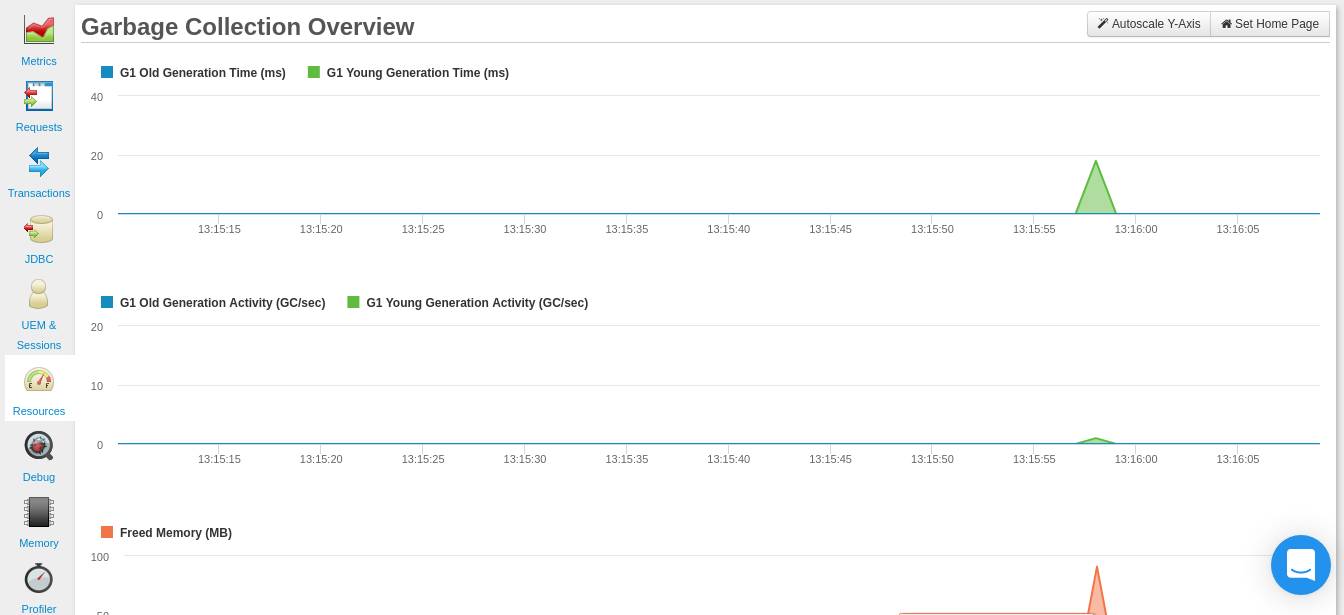Click the Requests label in sidebar

click(39, 127)
